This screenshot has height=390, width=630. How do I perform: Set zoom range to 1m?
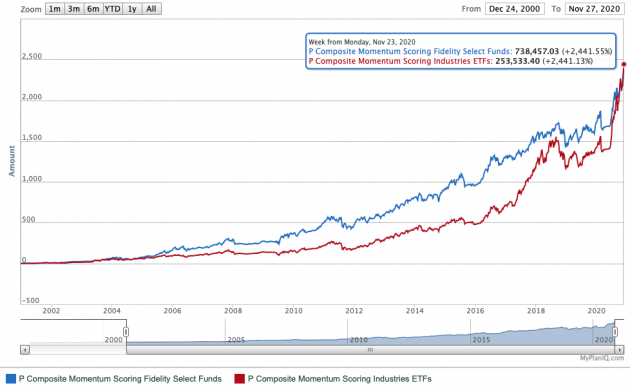click(x=55, y=9)
